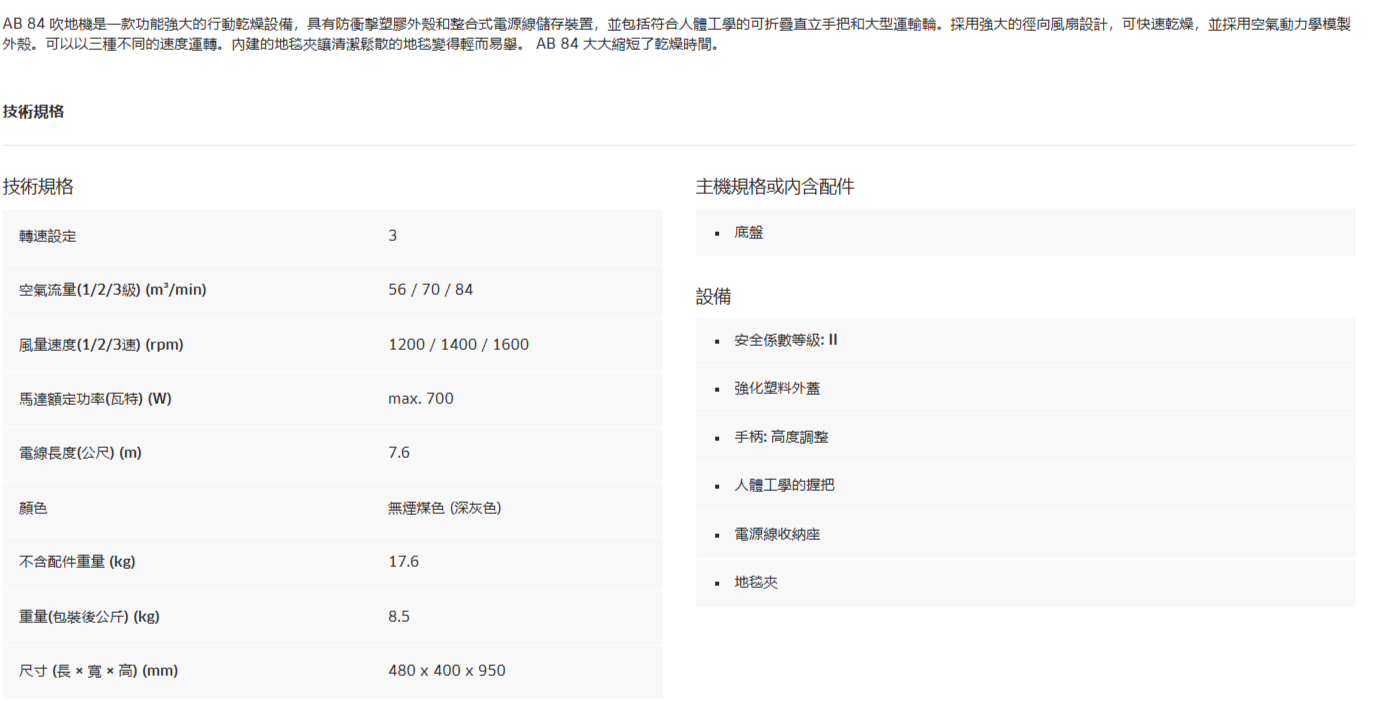The height and width of the screenshot is (705, 1387).
Task: Select the value 56 / 70 / 84
Action: click(431, 290)
